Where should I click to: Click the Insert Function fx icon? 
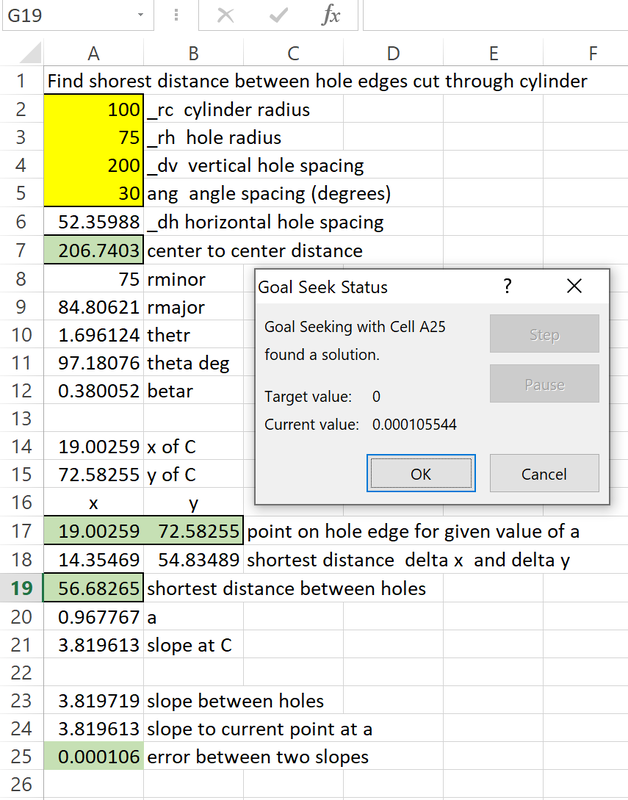click(331, 16)
